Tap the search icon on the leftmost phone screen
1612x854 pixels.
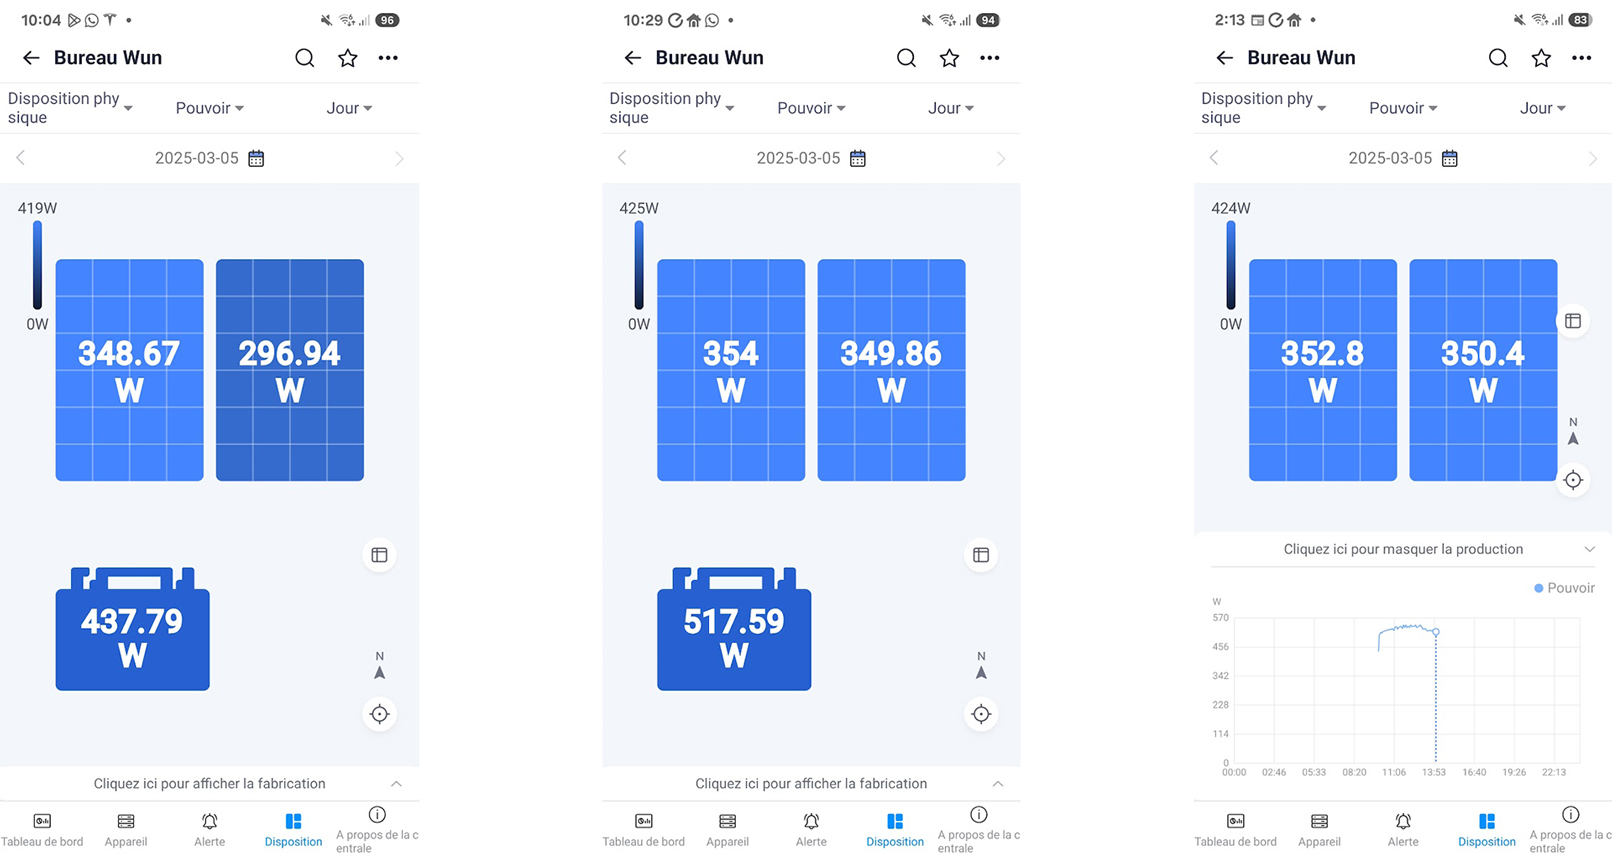(x=304, y=58)
